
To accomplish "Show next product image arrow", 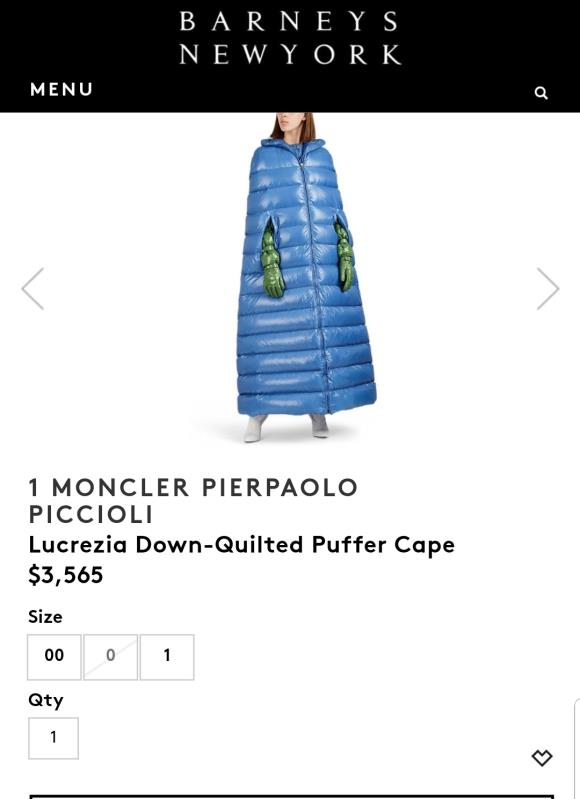I will coord(548,288).
